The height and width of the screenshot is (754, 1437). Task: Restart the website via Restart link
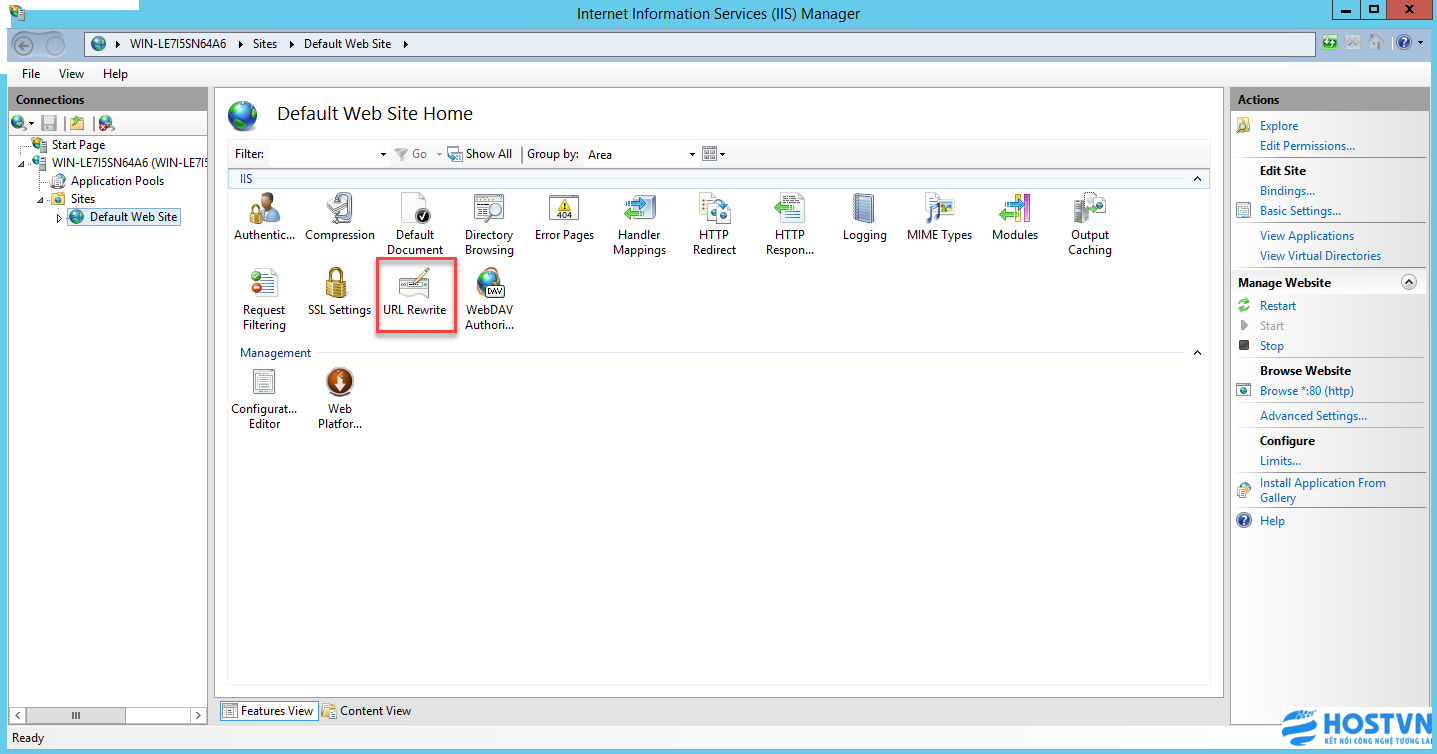pos(1277,306)
